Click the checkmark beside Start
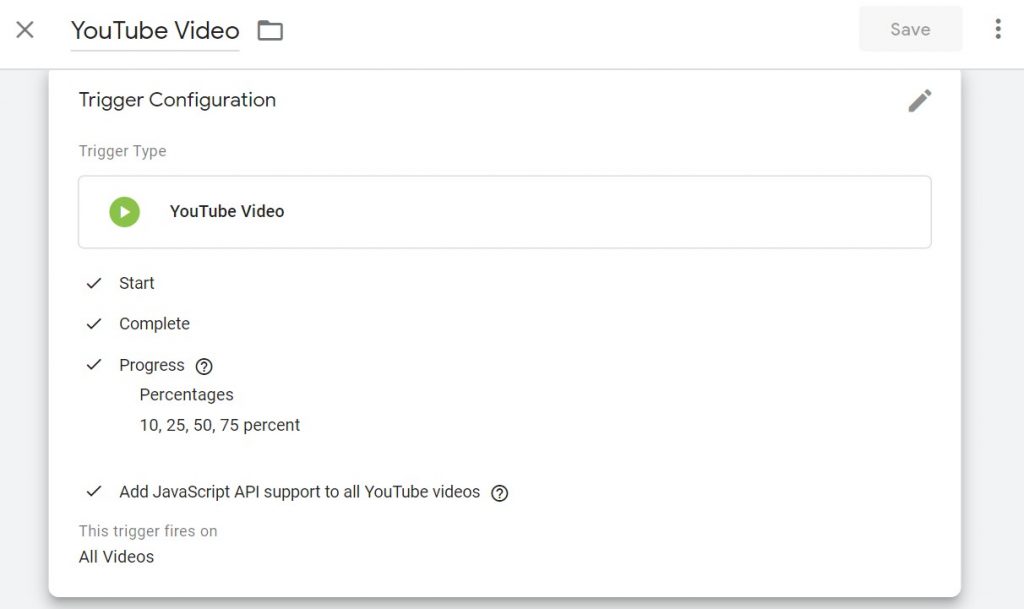The height and width of the screenshot is (609, 1024). [95, 283]
